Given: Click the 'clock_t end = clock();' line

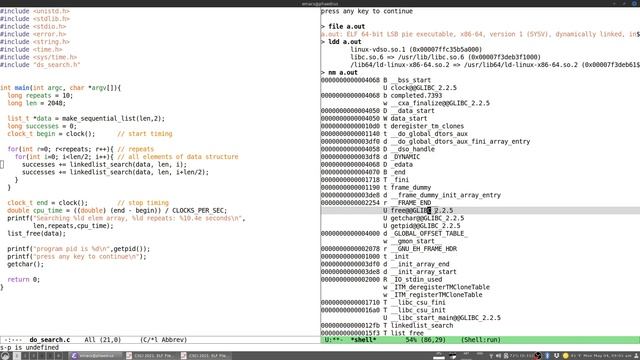Looking at the screenshot, I should tap(88, 203).
